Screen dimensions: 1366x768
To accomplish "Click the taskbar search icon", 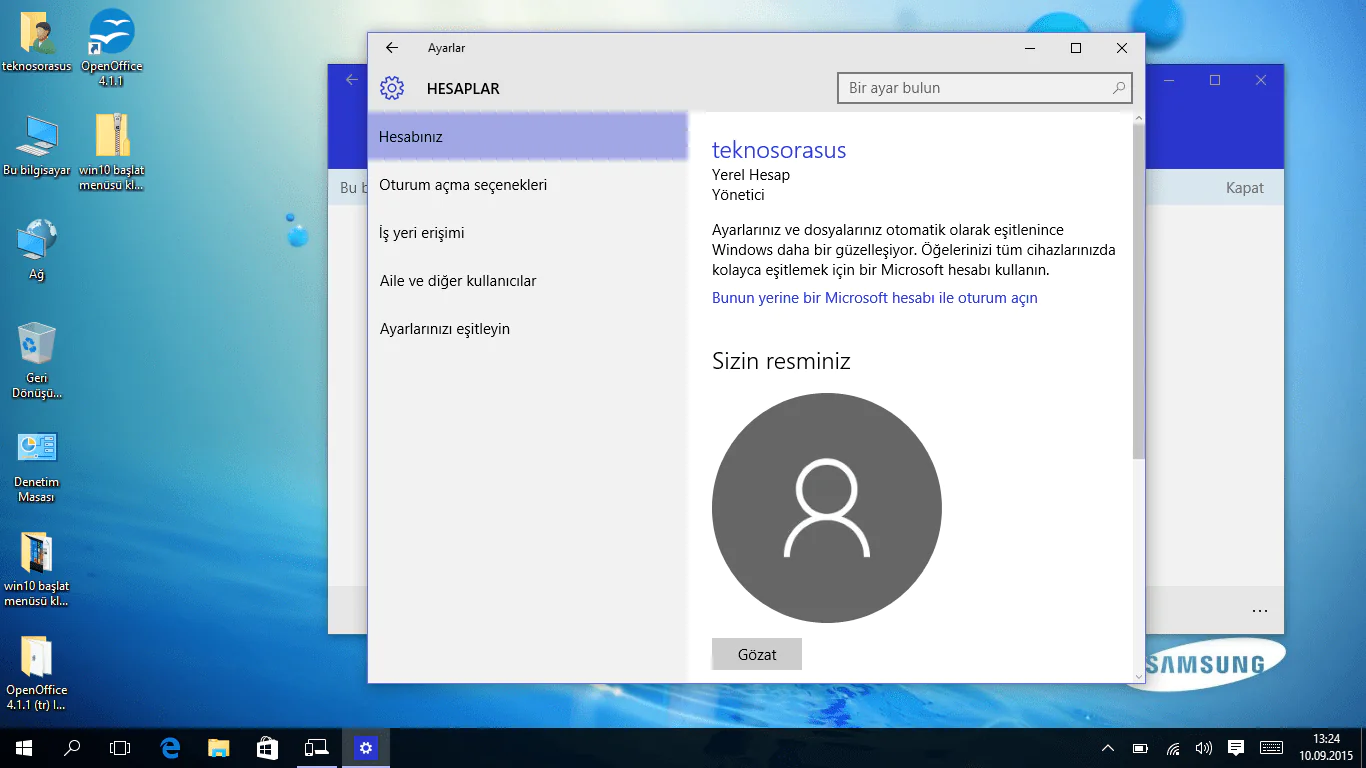I will point(70,747).
